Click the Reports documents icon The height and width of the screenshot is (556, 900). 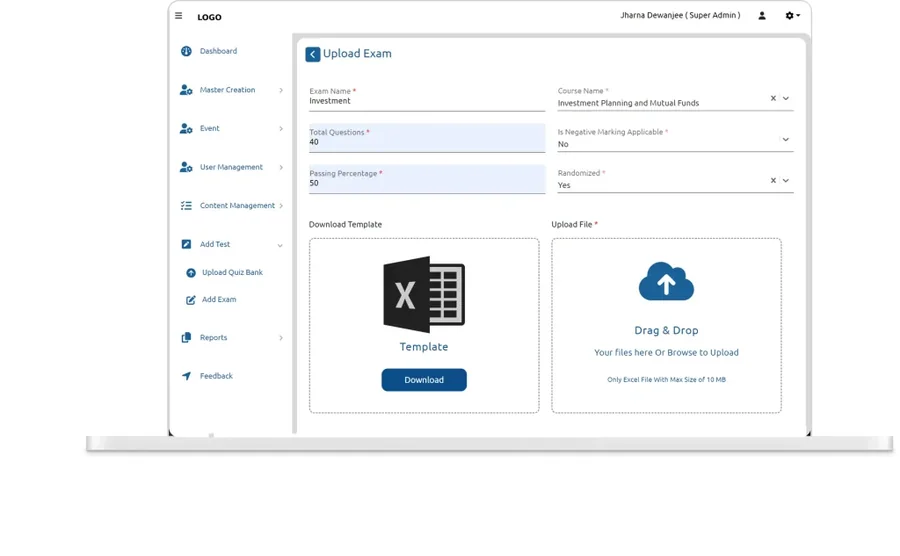pyautogui.click(x=186, y=338)
